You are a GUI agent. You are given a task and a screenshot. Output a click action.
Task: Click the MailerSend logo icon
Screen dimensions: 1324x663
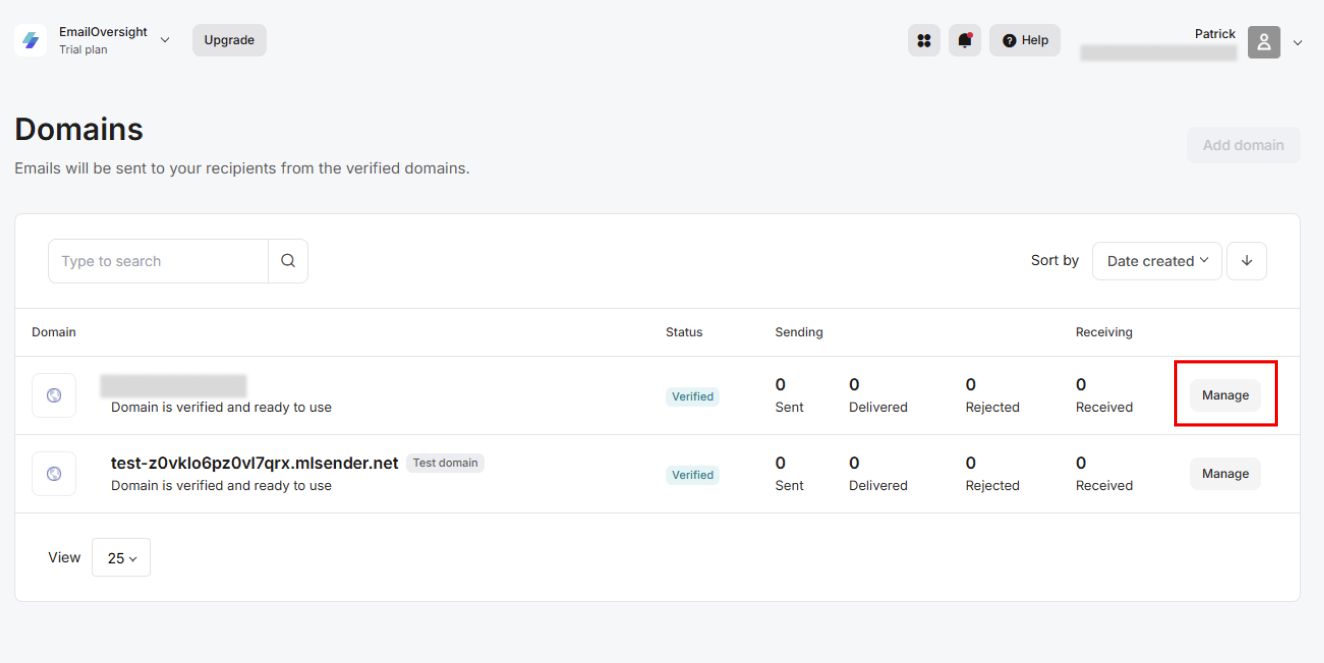click(x=31, y=40)
